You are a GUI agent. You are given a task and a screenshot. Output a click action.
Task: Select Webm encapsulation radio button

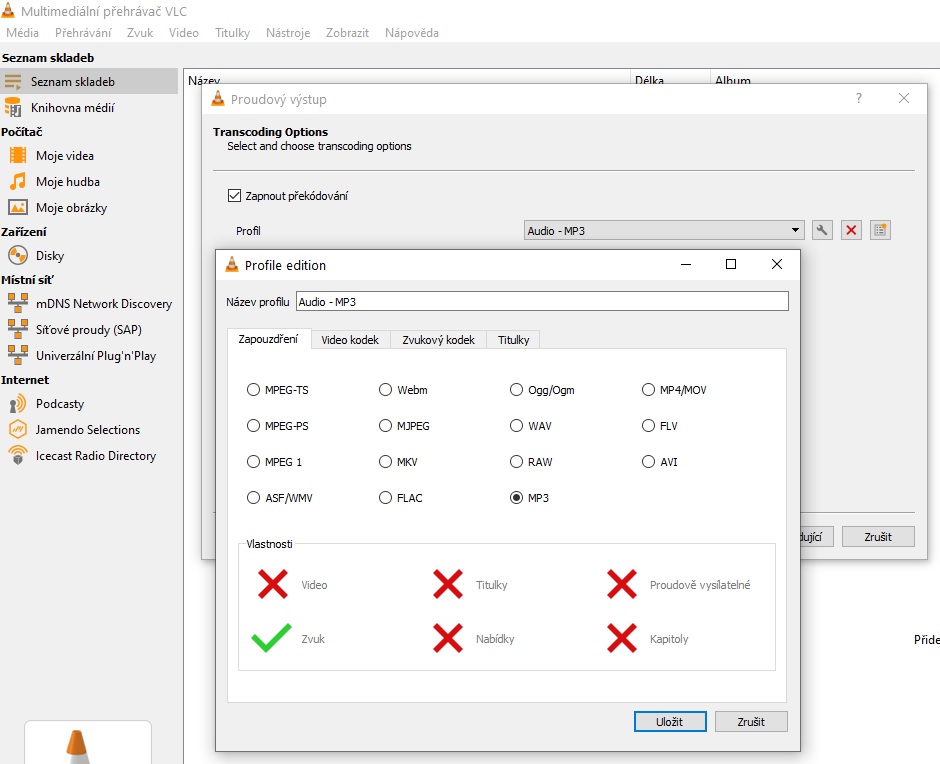[385, 390]
